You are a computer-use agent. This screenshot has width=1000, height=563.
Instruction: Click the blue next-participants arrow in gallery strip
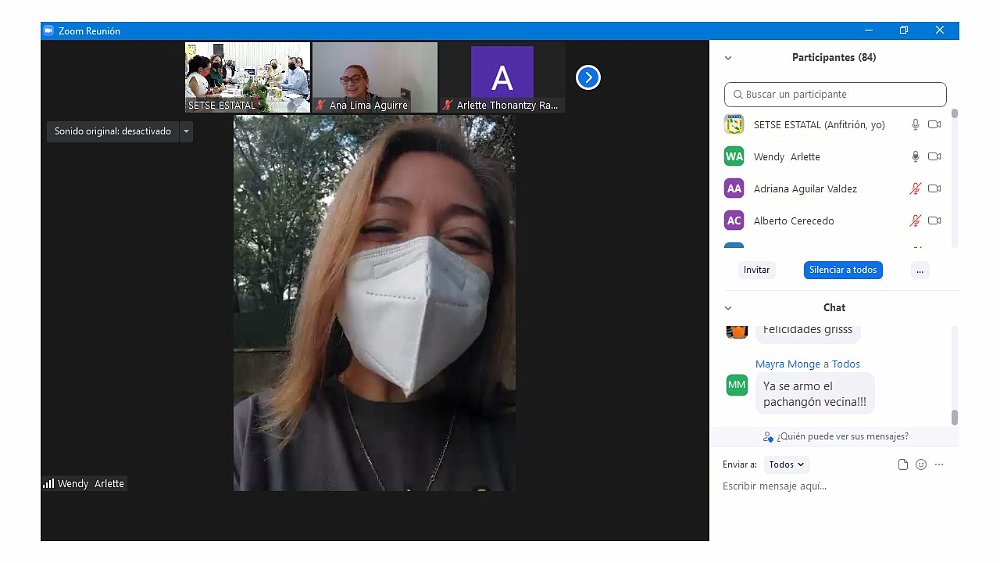[588, 77]
